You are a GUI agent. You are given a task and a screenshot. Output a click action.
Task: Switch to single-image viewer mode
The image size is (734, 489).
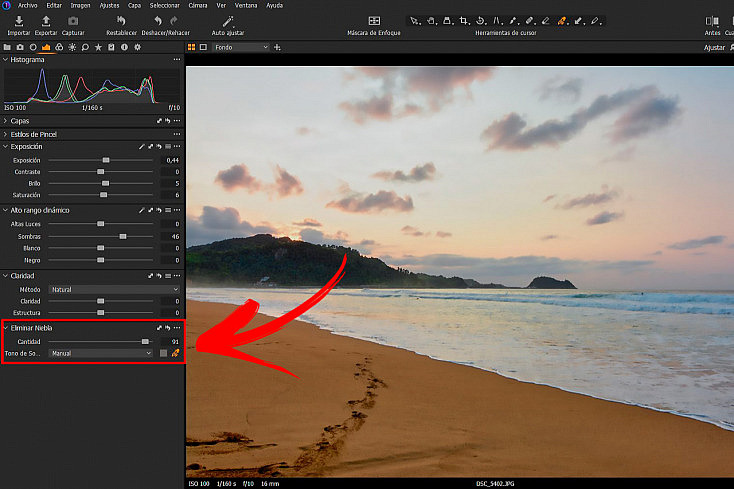point(203,47)
